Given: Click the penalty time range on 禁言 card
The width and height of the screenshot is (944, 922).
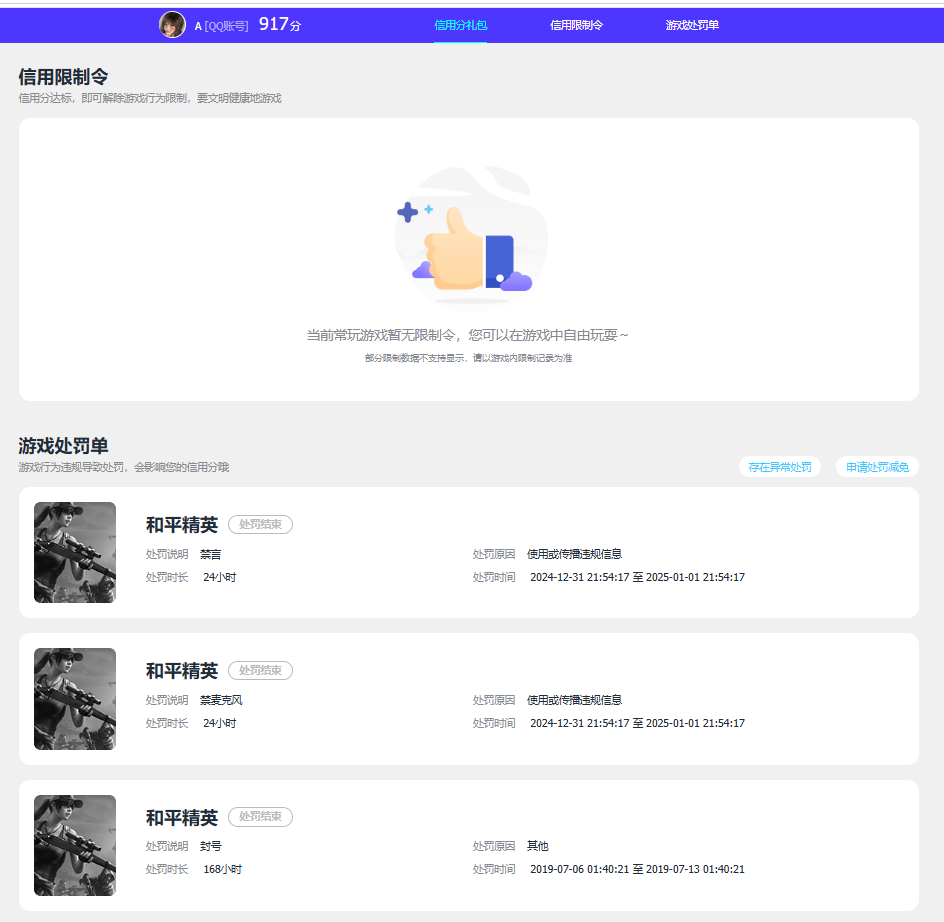Looking at the screenshot, I should (638, 577).
